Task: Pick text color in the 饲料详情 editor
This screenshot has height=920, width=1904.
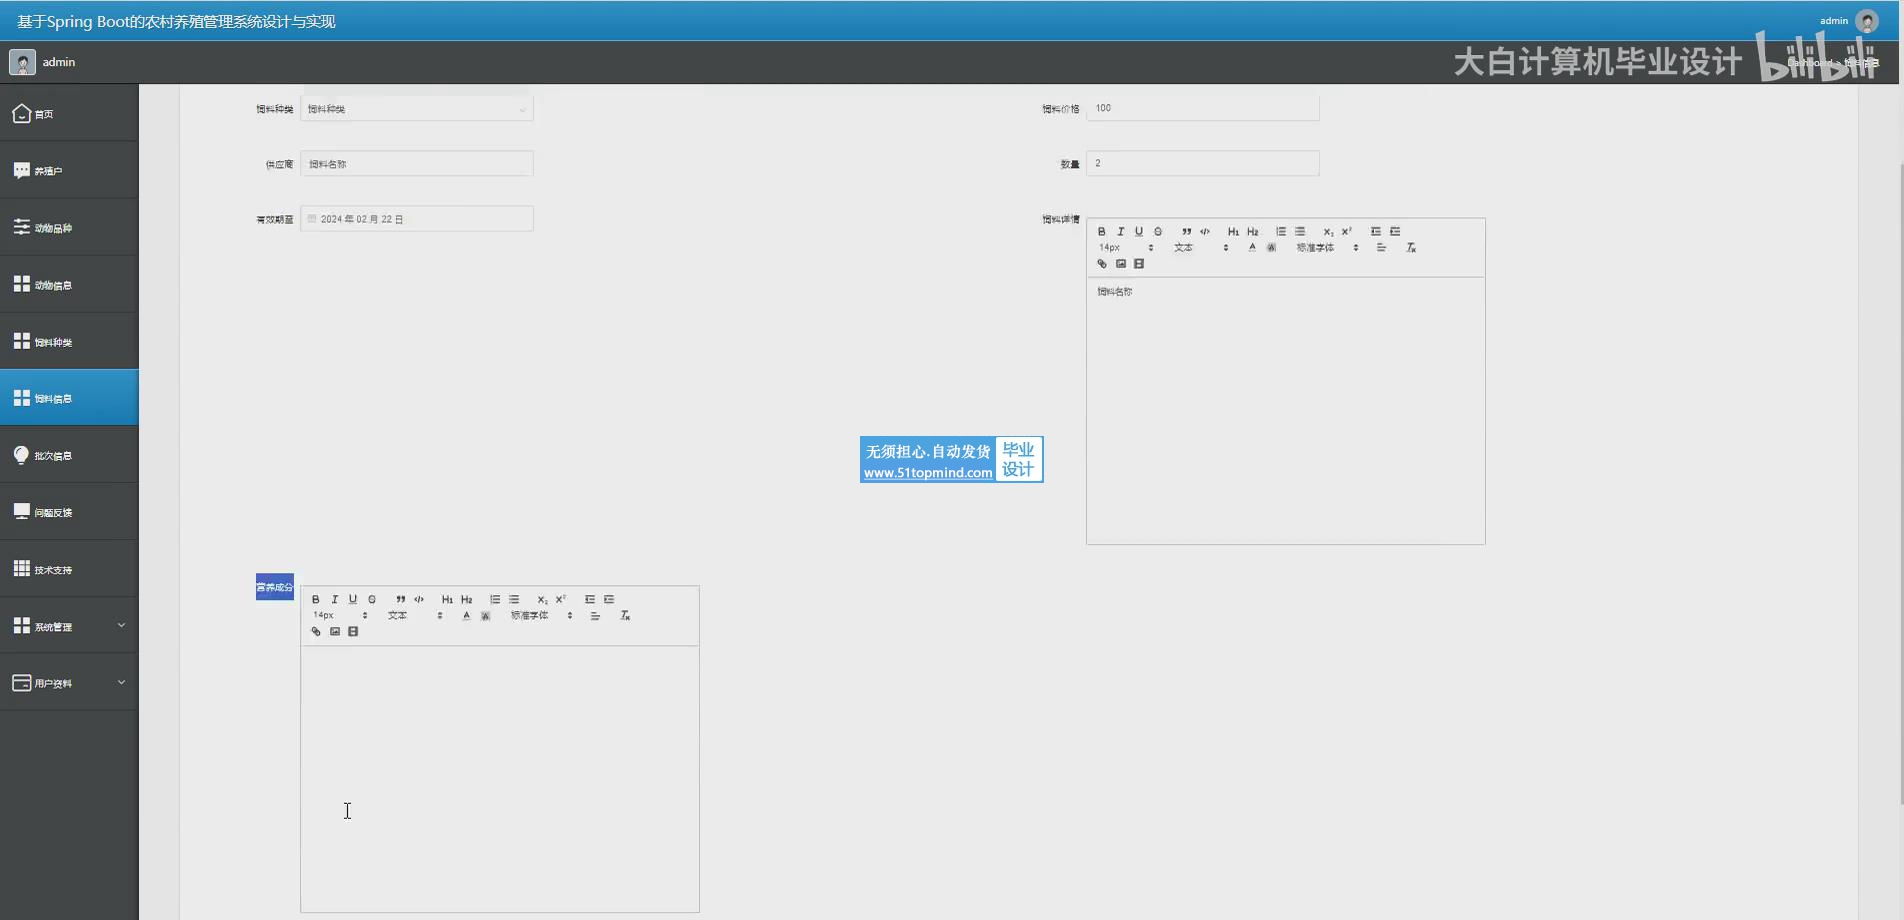Action: 1252,248
